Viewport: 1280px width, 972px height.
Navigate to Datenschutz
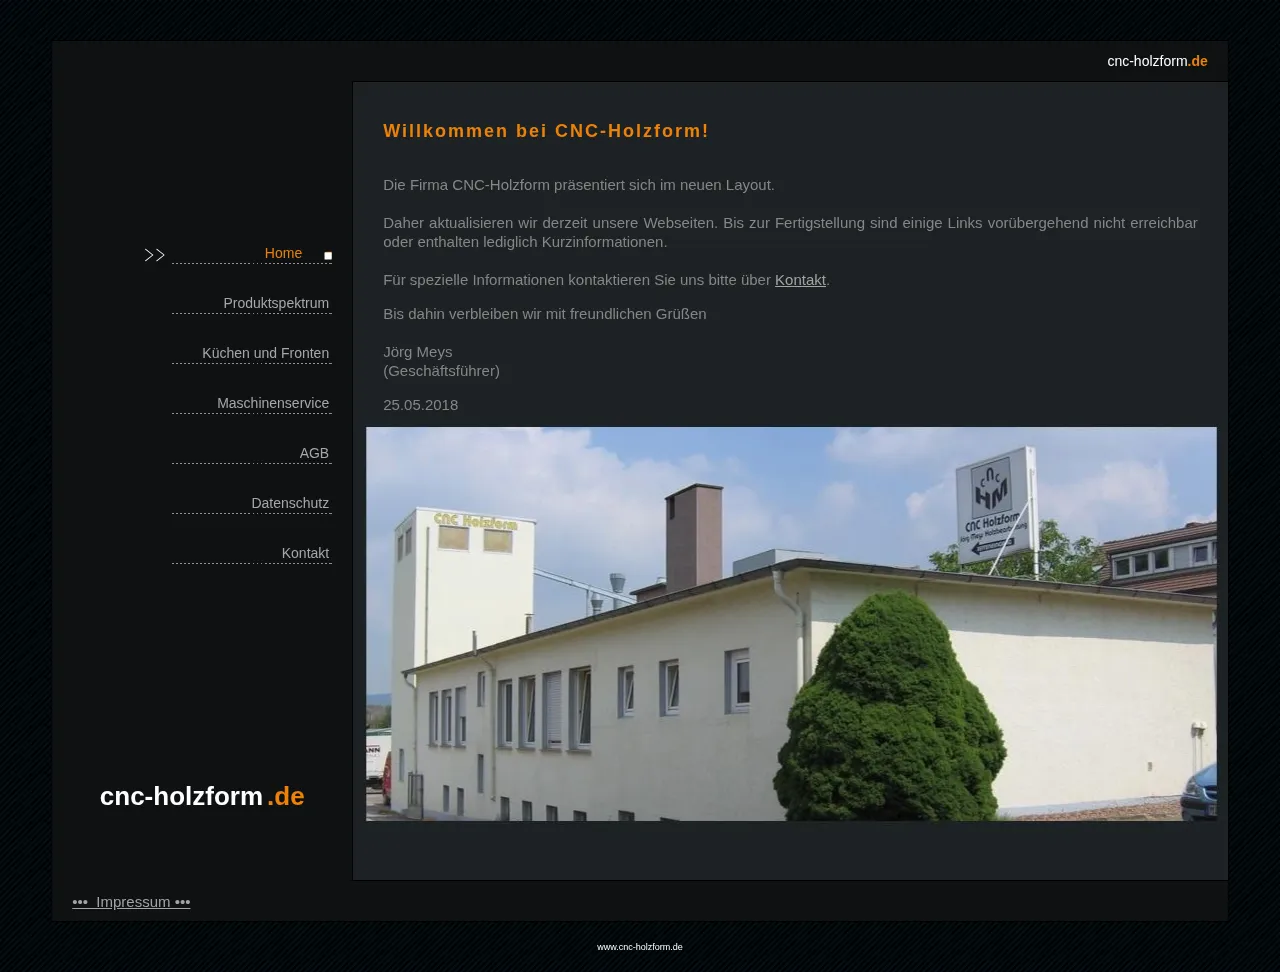point(289,503)
